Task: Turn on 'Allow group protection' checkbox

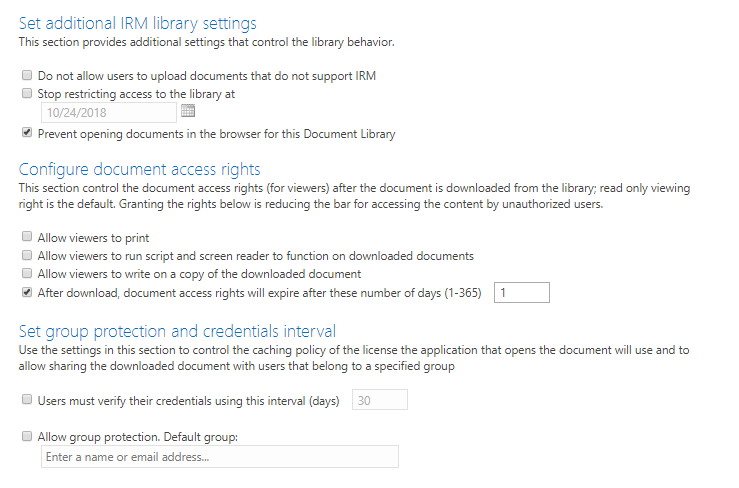Action: click(27, 437)
